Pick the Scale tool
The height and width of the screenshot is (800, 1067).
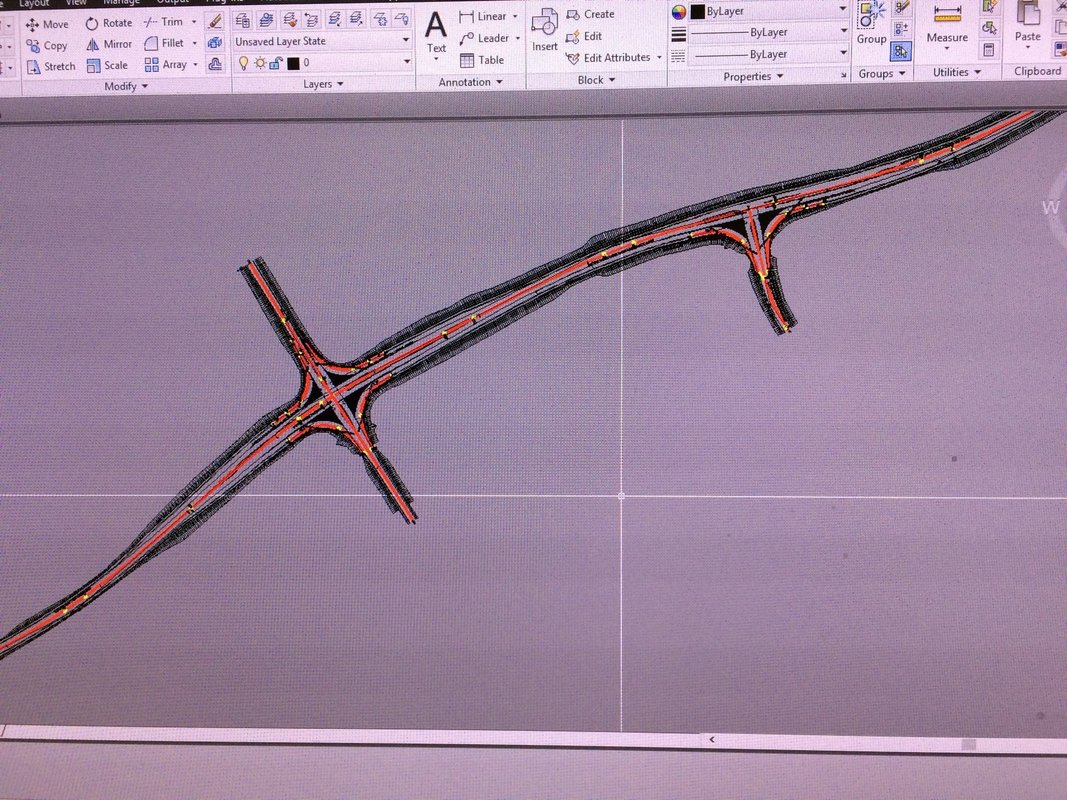[x=107, y=65]
